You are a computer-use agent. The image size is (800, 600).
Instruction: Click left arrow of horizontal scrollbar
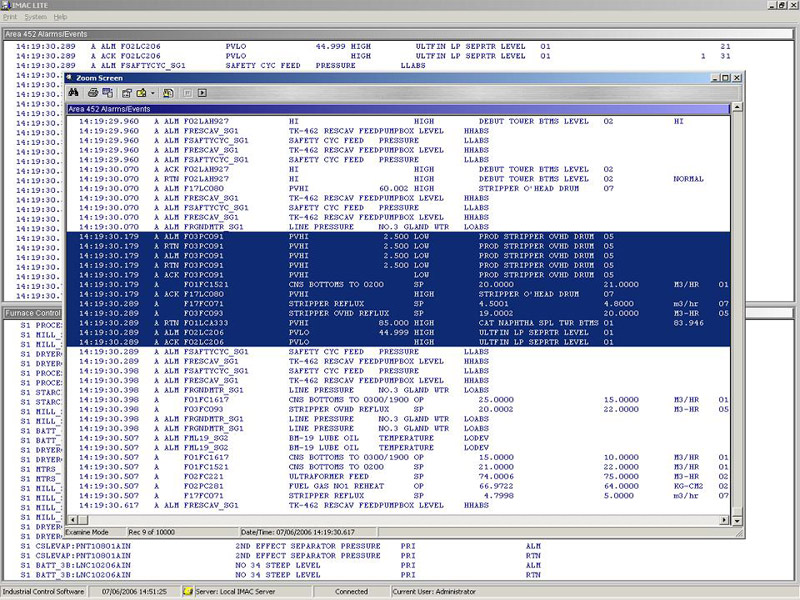[x=72, y=520]
